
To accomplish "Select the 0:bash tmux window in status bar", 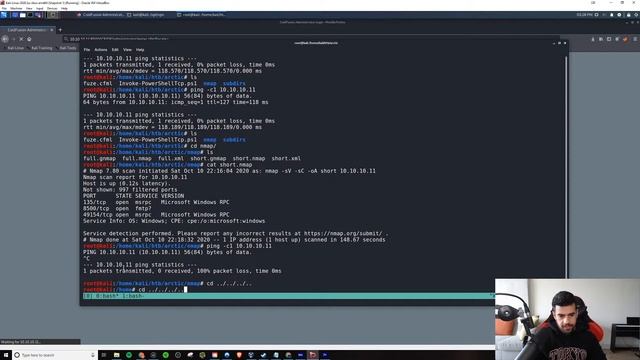I will (x=106, y=296).
